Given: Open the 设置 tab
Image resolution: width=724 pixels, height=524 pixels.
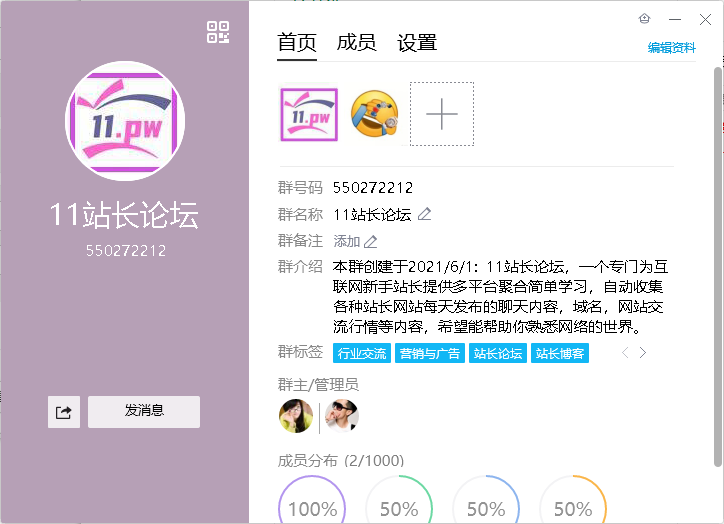Looking at the screenshot, I should (417, 42).
